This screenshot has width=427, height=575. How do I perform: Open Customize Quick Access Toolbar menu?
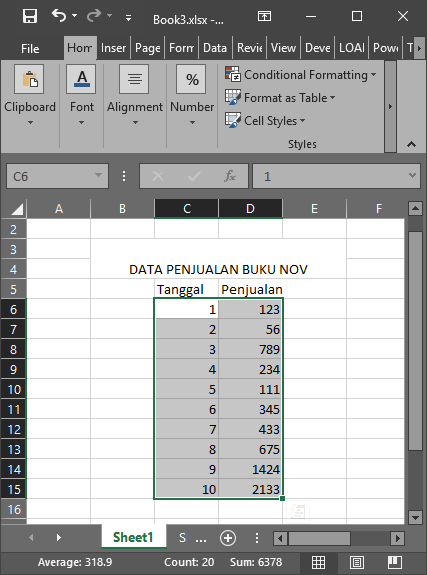click(x=128, y=17)
